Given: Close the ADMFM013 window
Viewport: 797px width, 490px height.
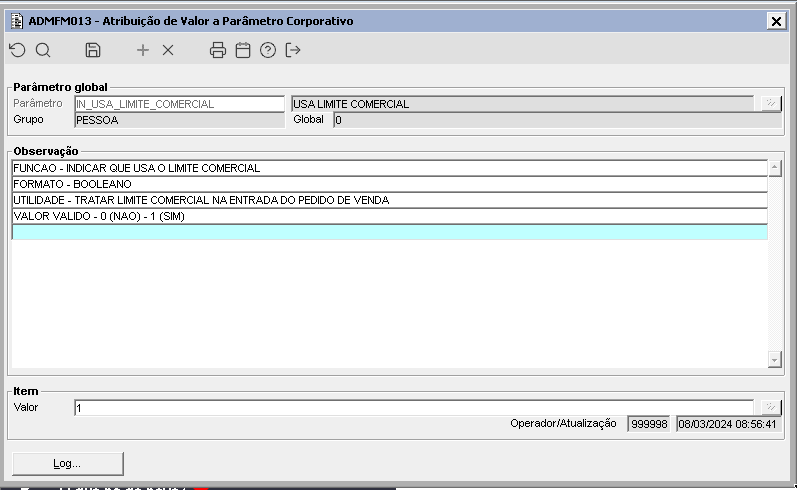Looking at the screenshot, I should 776,21.
